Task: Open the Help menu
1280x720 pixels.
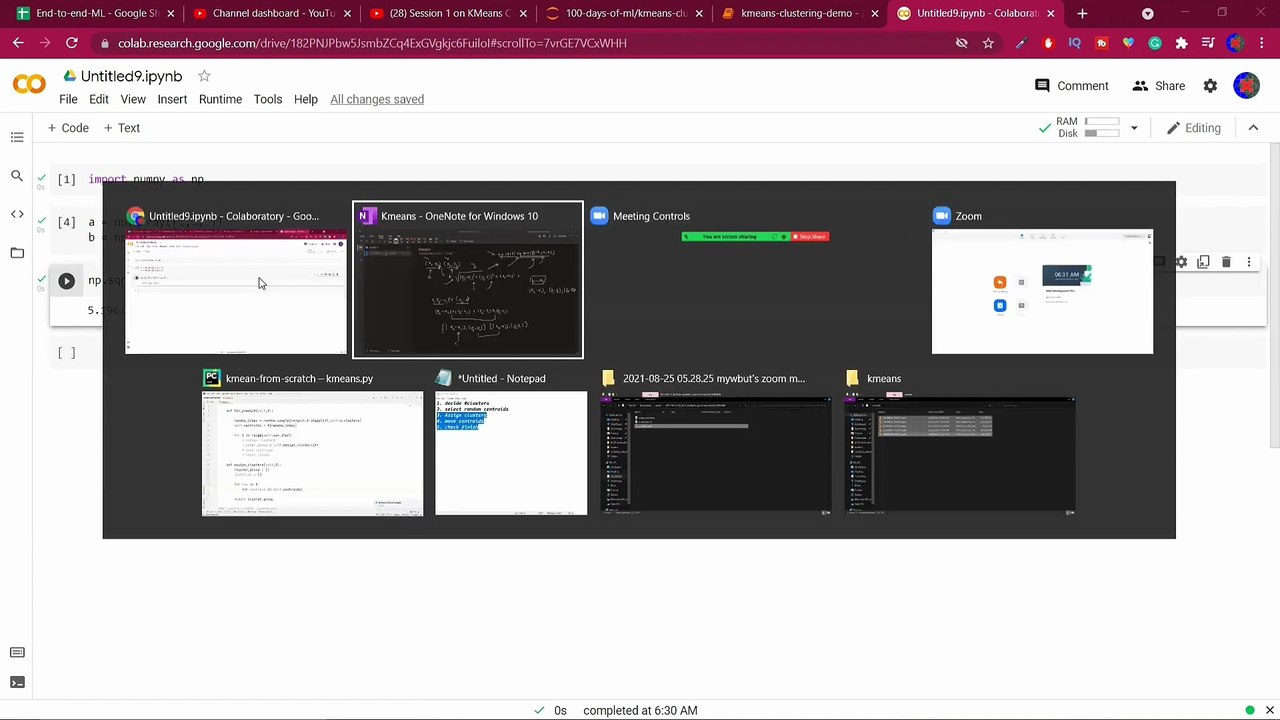Action: [306, 99]
